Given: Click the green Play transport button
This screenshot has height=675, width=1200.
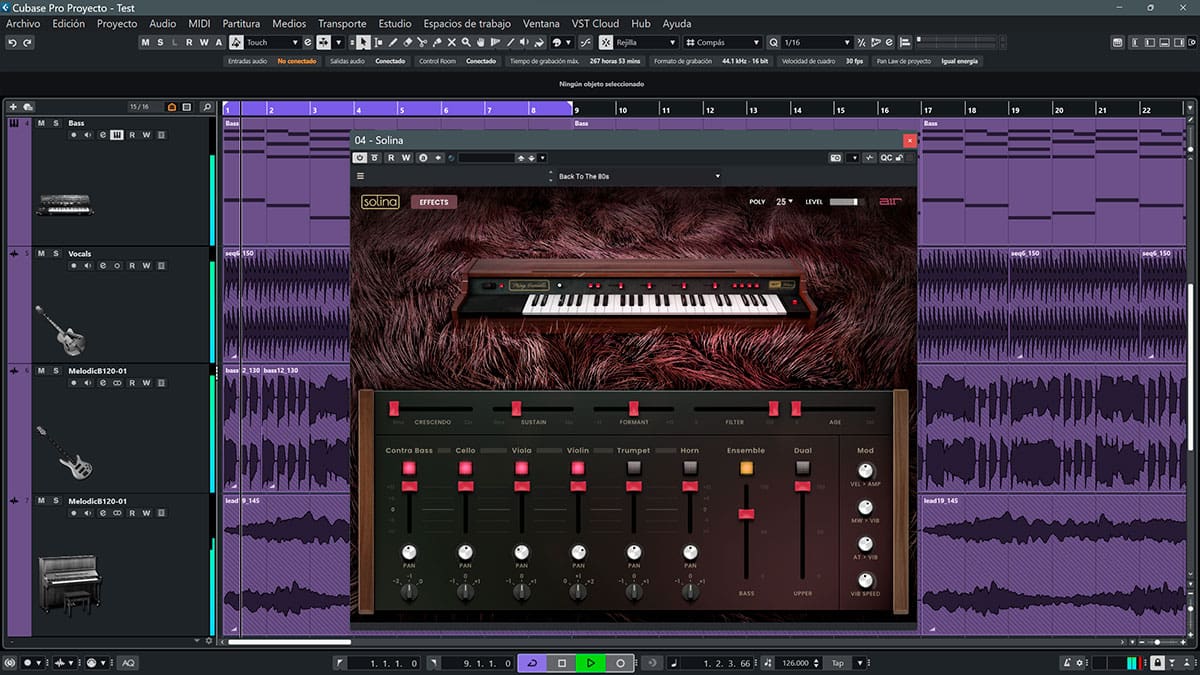Looking at the screenshot, I should pyautogui.click(x=591, y=663).
